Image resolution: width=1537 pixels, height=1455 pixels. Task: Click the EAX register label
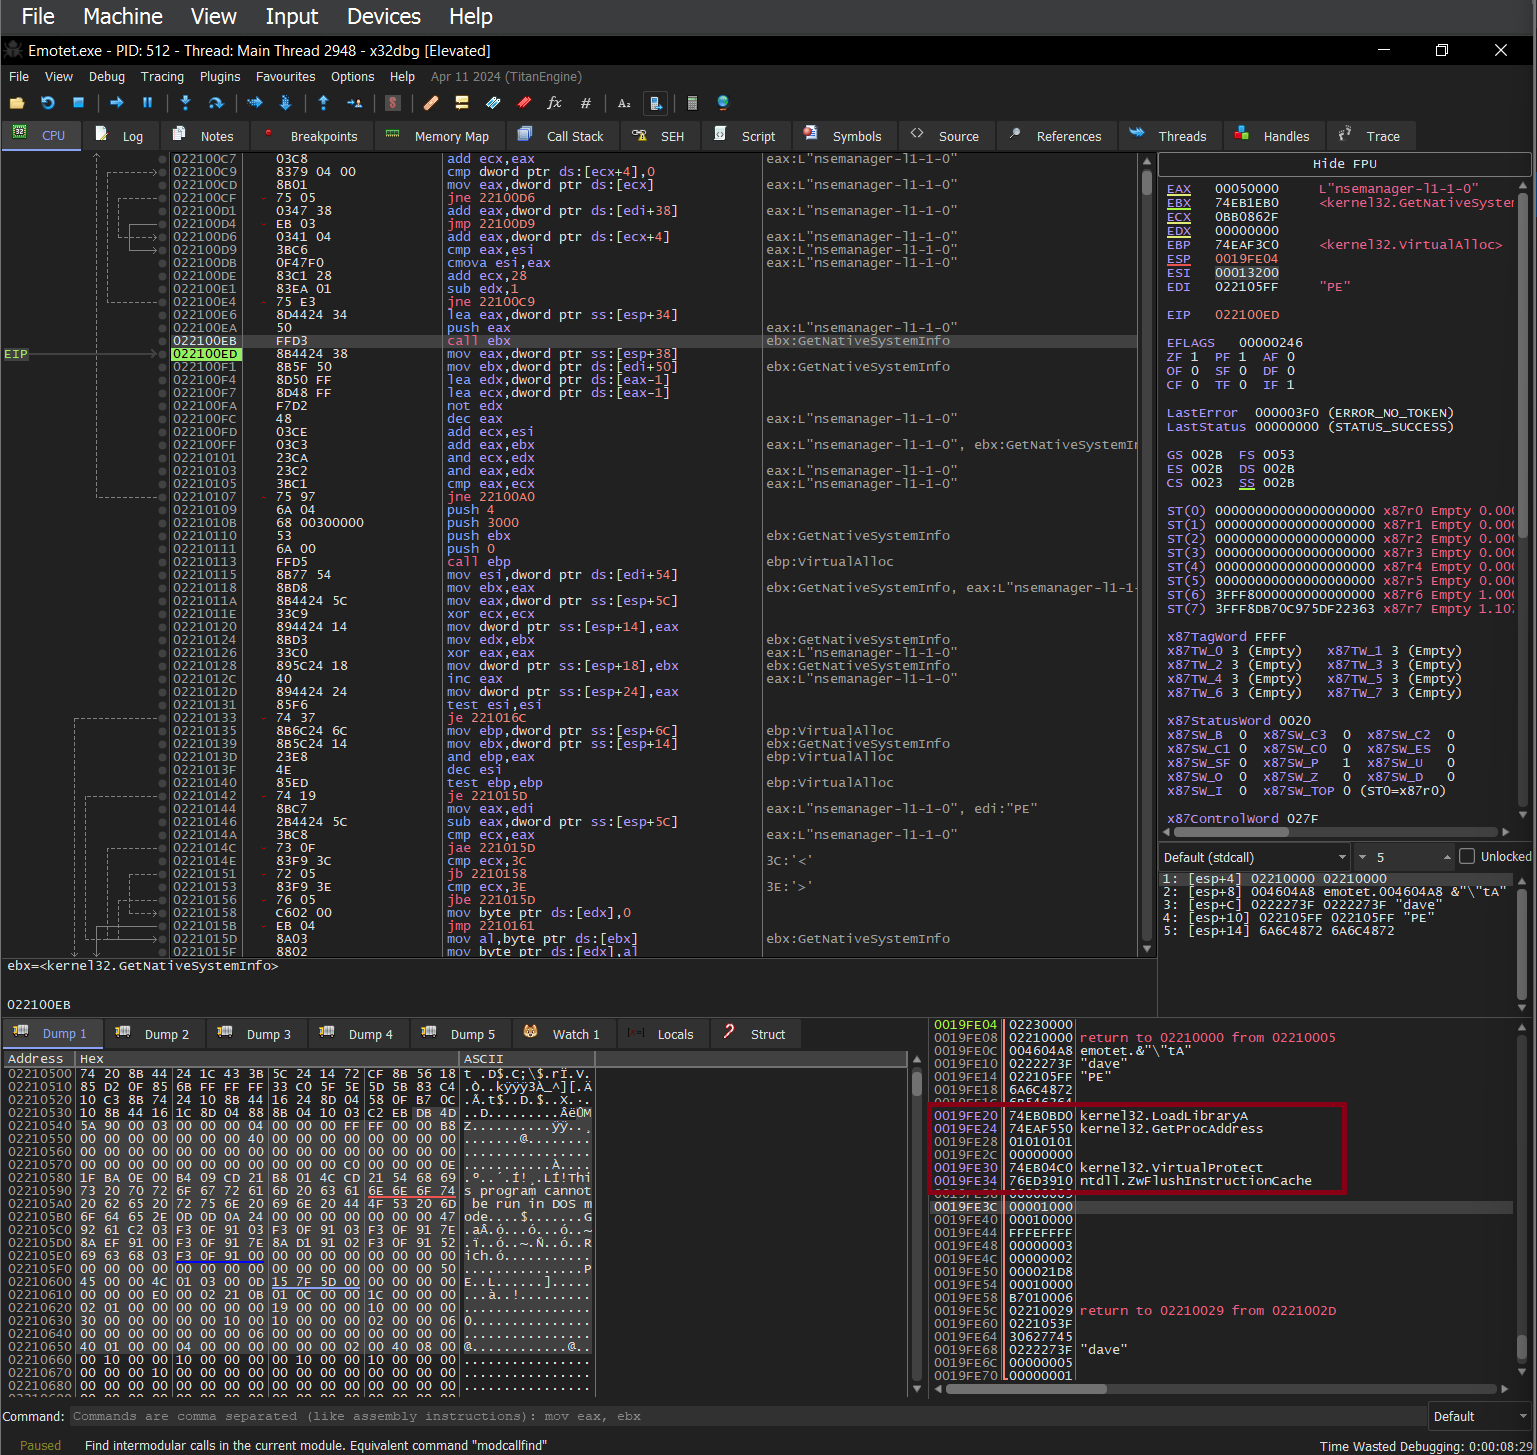(x=1179, y=189)
